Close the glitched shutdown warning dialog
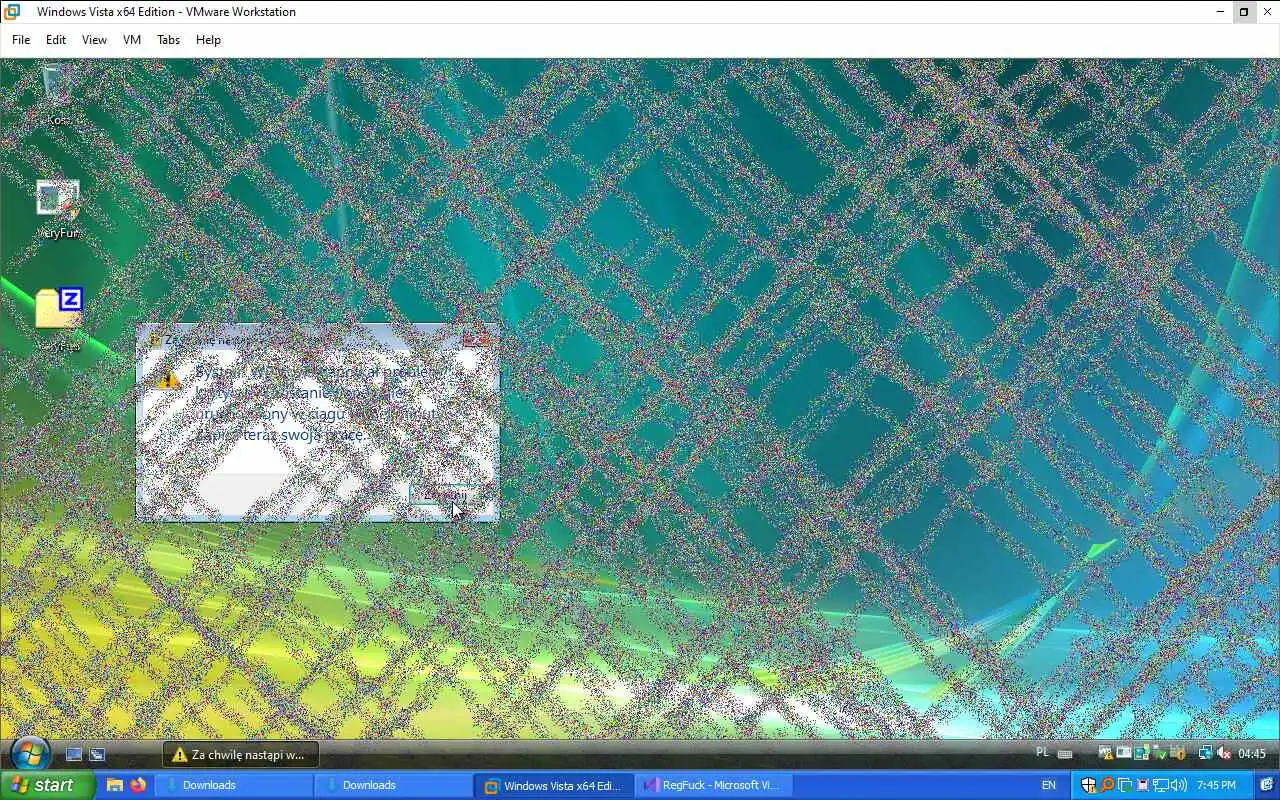This screenshot has height=800, width=1280. tap(479, 339)
